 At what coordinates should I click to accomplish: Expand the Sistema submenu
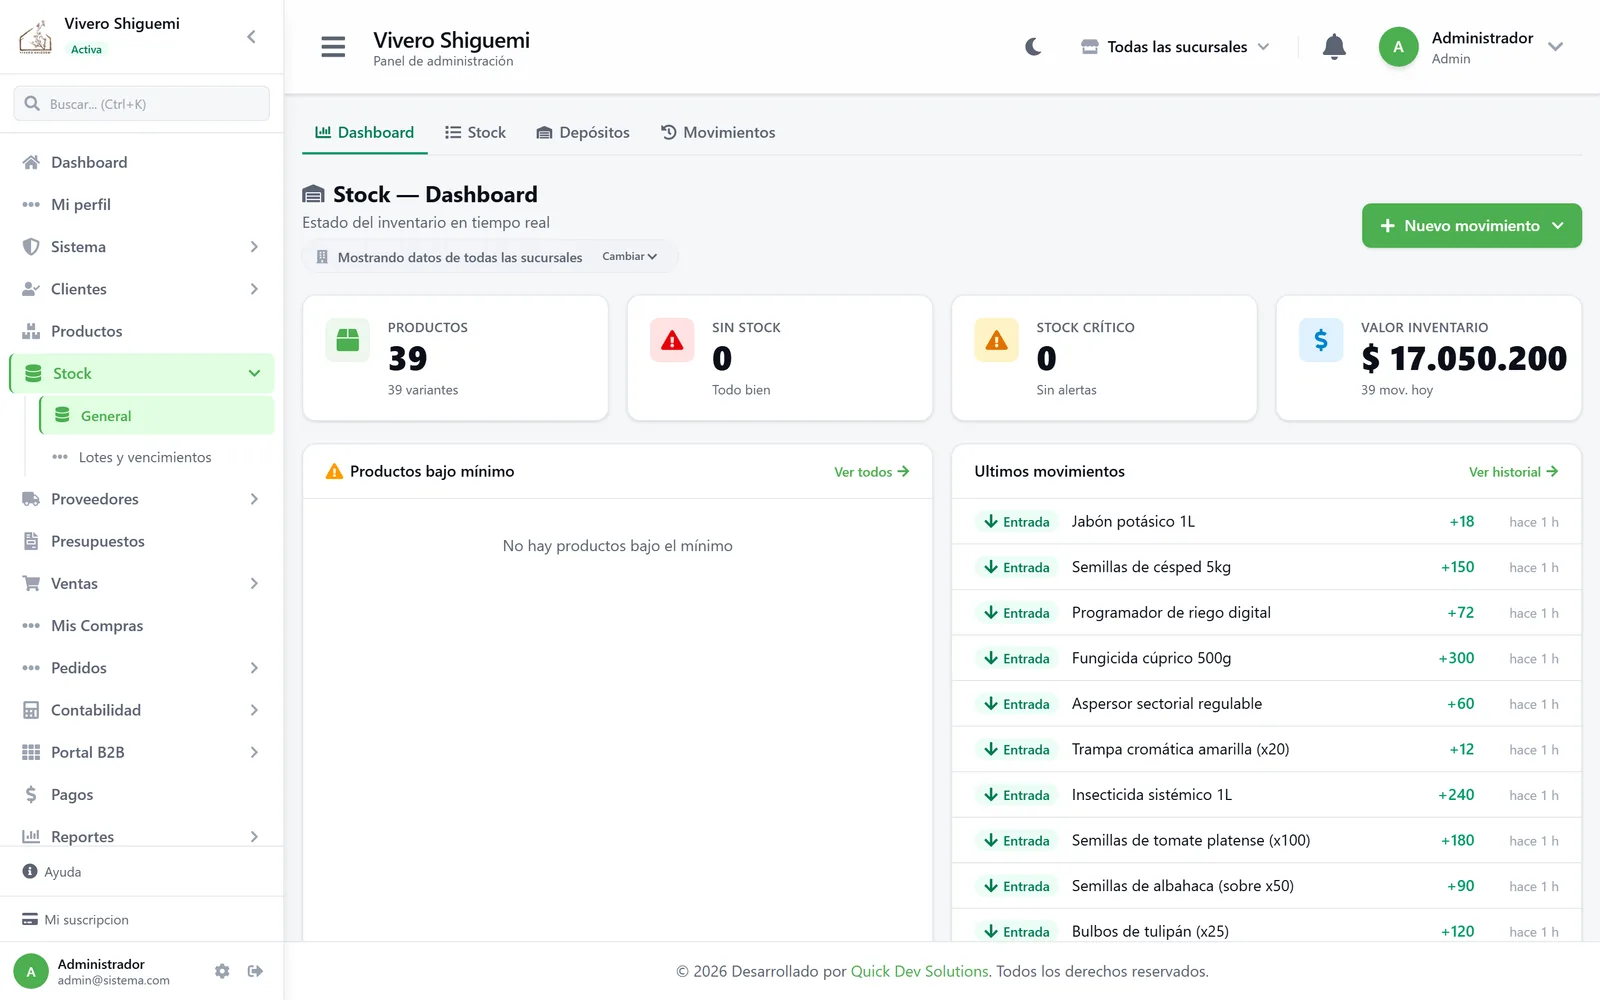[254, 247]
